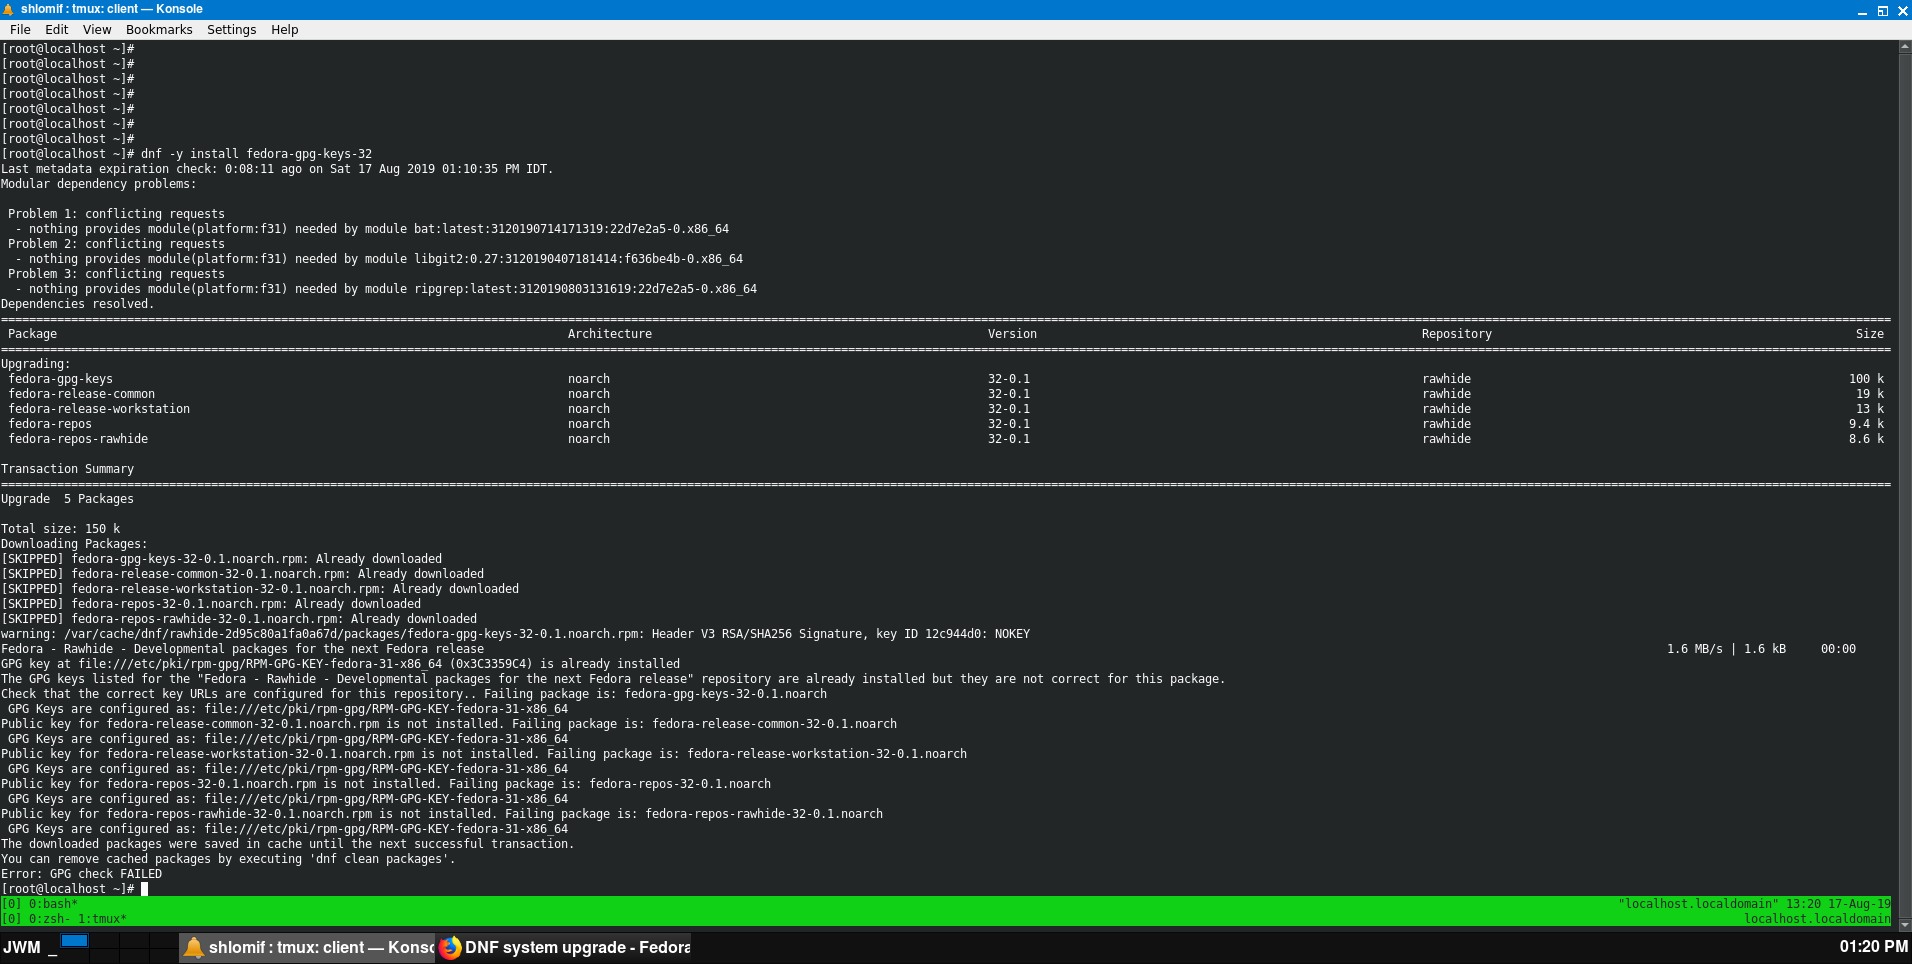Click 'fedora-gpg-keys' in the Upgrading list
1912x964 pixels.
click(x=60, y=379)
